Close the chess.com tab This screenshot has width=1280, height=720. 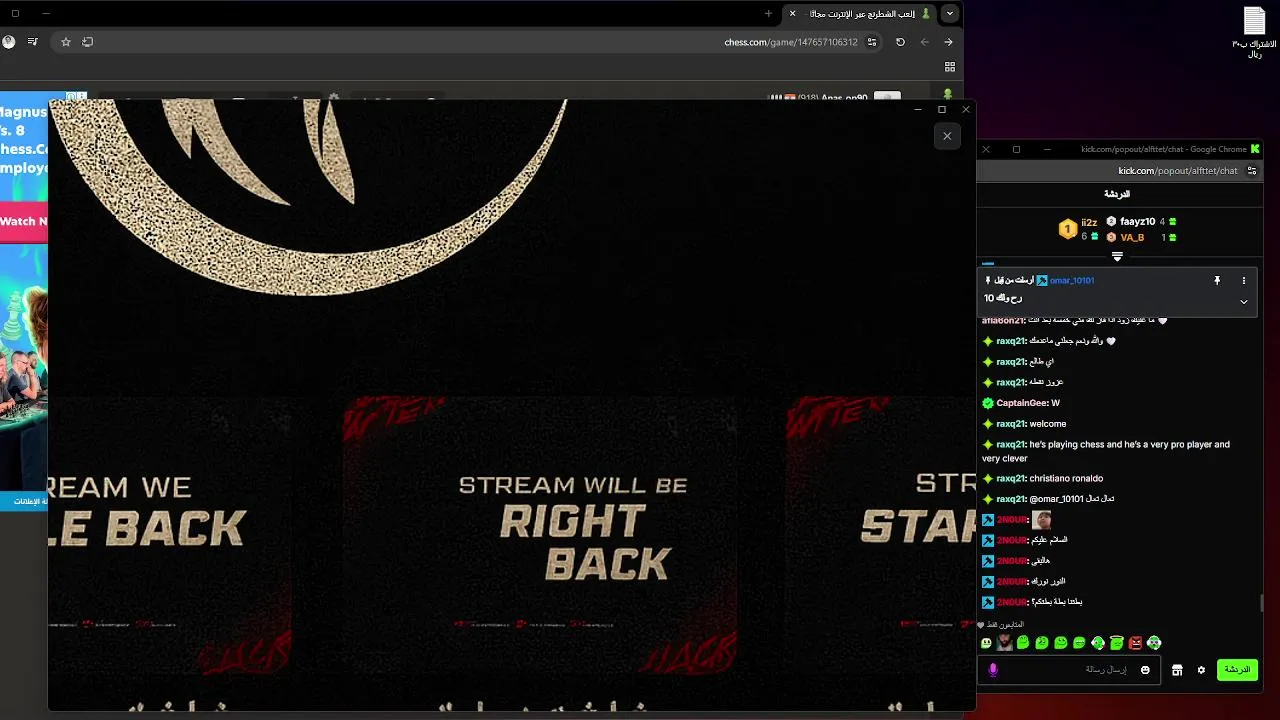click(792, 14)
